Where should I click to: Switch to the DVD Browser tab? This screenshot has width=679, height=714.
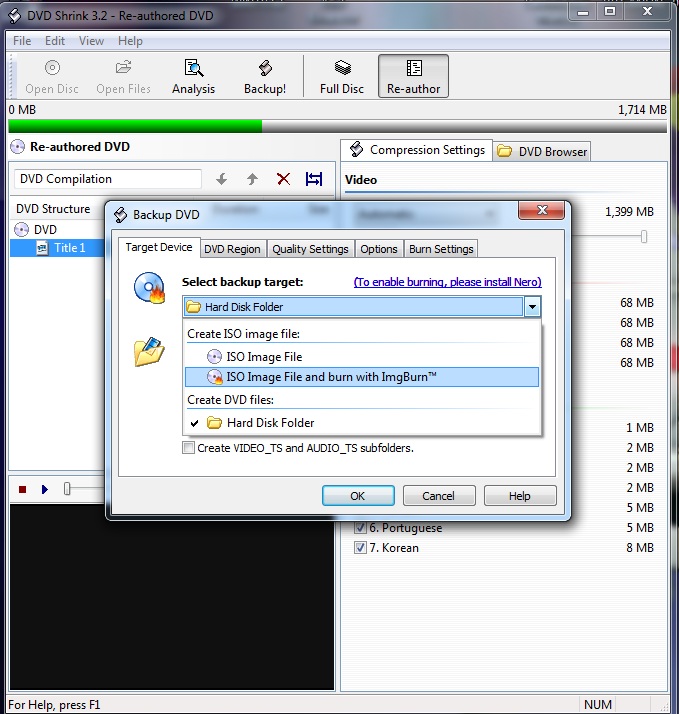[542, 152]
